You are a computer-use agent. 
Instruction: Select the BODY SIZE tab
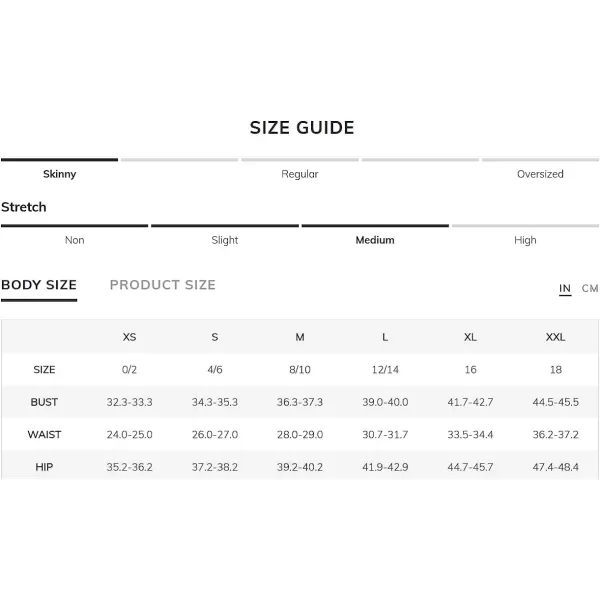coord(39,285)
